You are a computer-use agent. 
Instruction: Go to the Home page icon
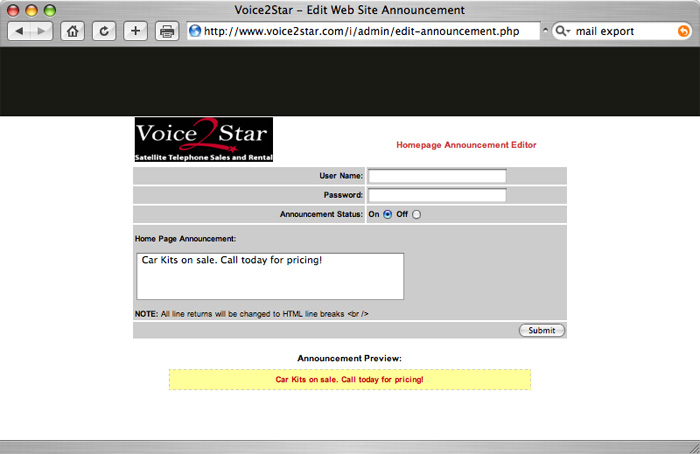pyautogui.click(x=72, y=31)
